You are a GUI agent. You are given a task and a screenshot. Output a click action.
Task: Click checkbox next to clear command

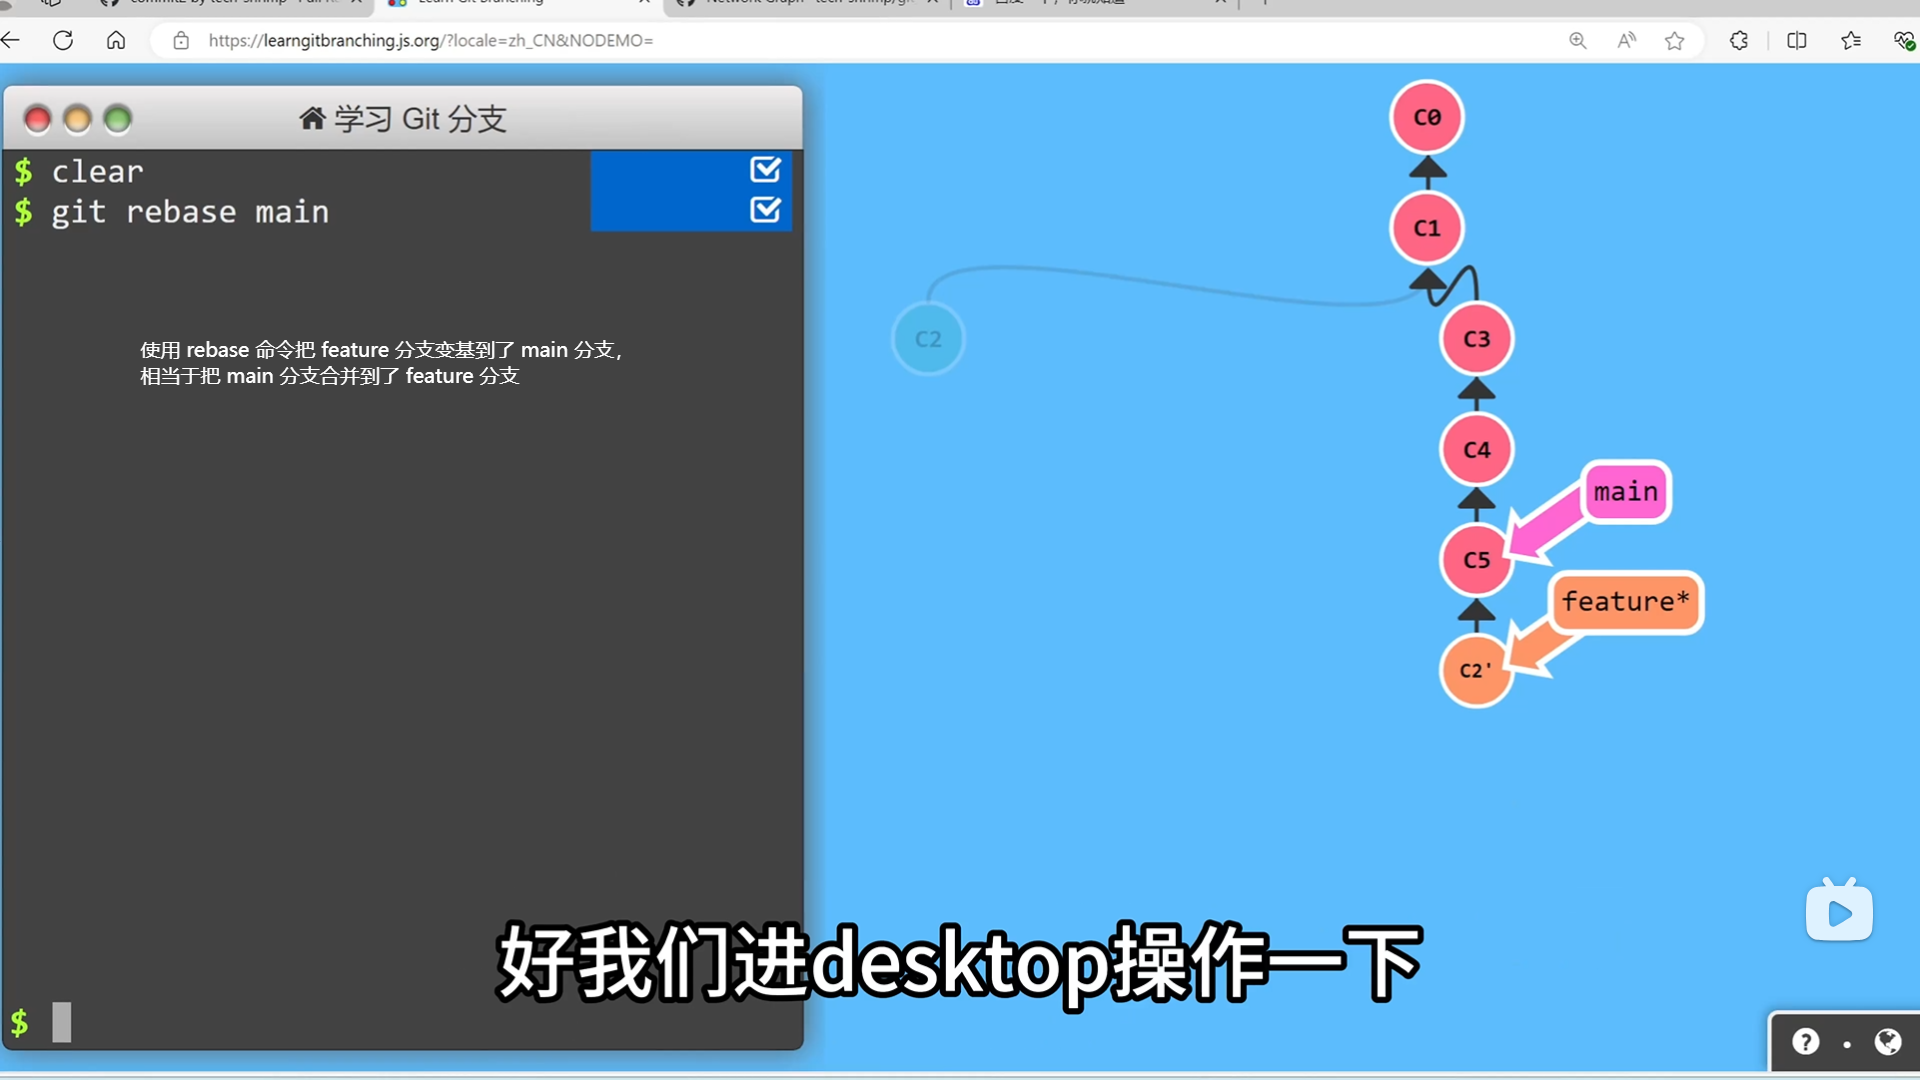(x=765, y=170)
